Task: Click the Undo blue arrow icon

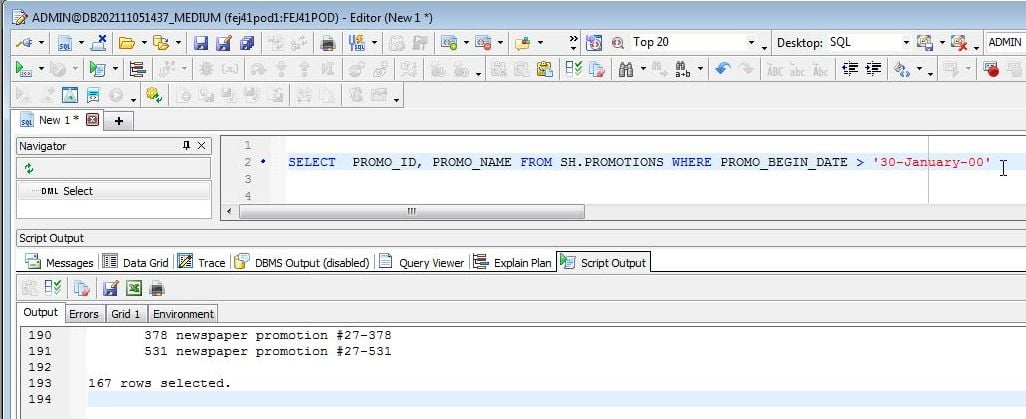Action: click(x=721, y=69)
